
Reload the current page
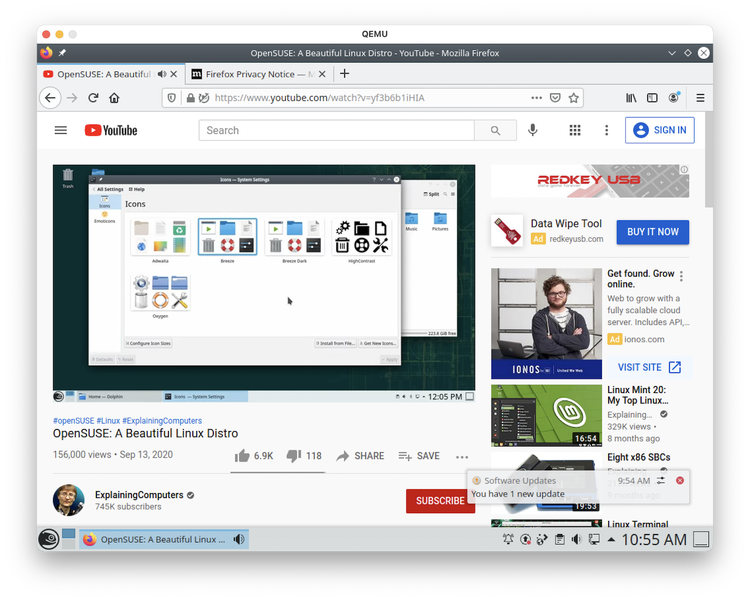click(x=93, y=98)
